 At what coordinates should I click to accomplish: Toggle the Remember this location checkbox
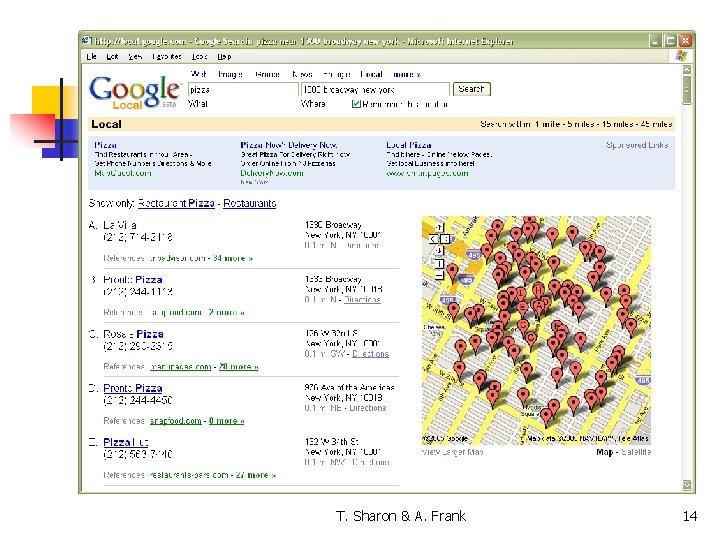click(x=356, y=104)
